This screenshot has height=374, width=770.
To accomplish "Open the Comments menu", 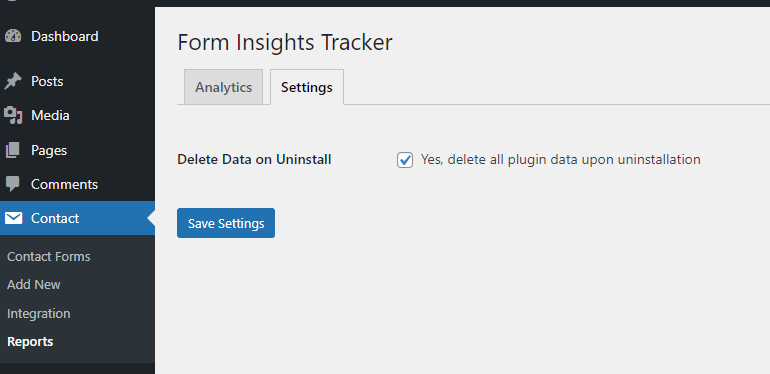I will tap(64, 185).
